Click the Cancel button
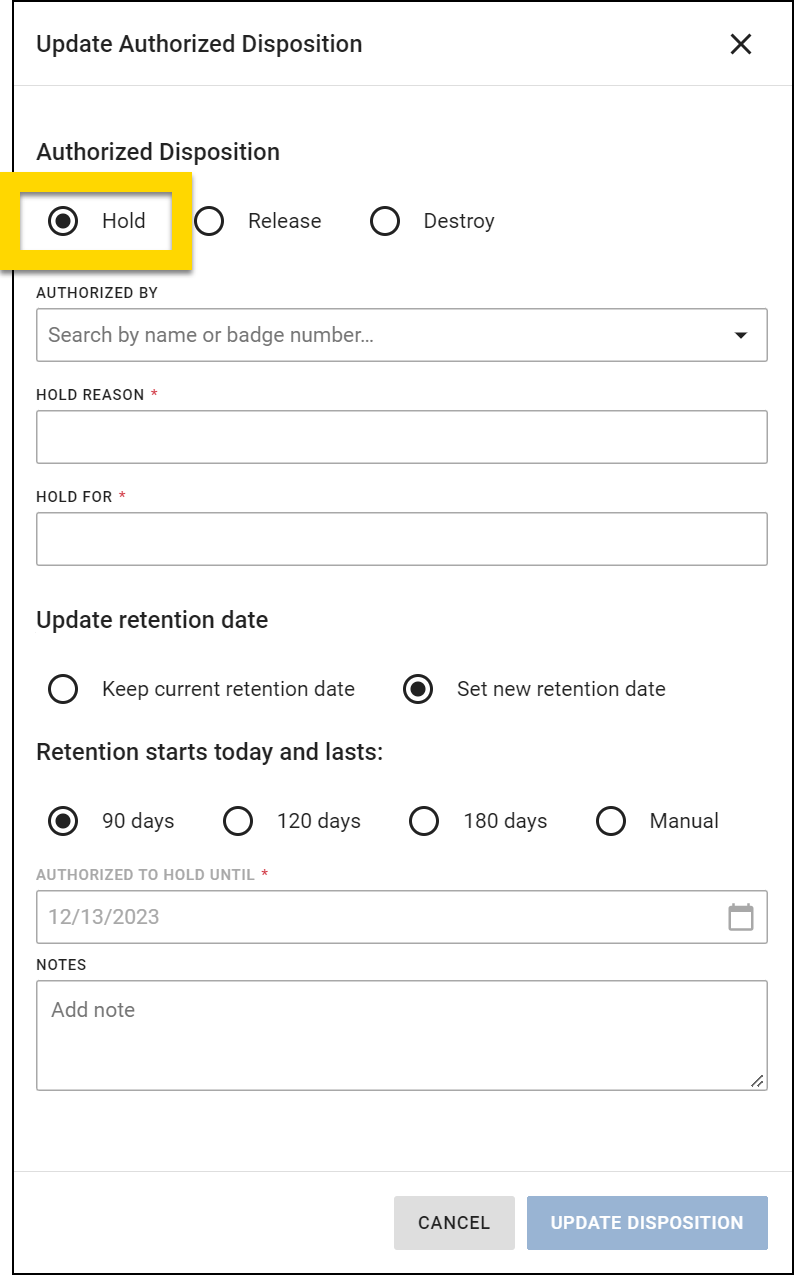Screen dimensions: 794x1275 coord(453,1222)
